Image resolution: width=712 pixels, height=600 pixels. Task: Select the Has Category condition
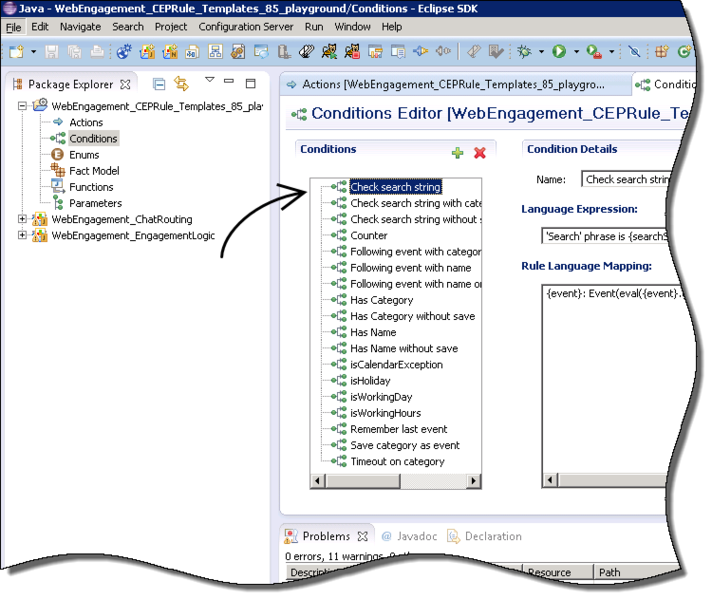tap(381, 300)
